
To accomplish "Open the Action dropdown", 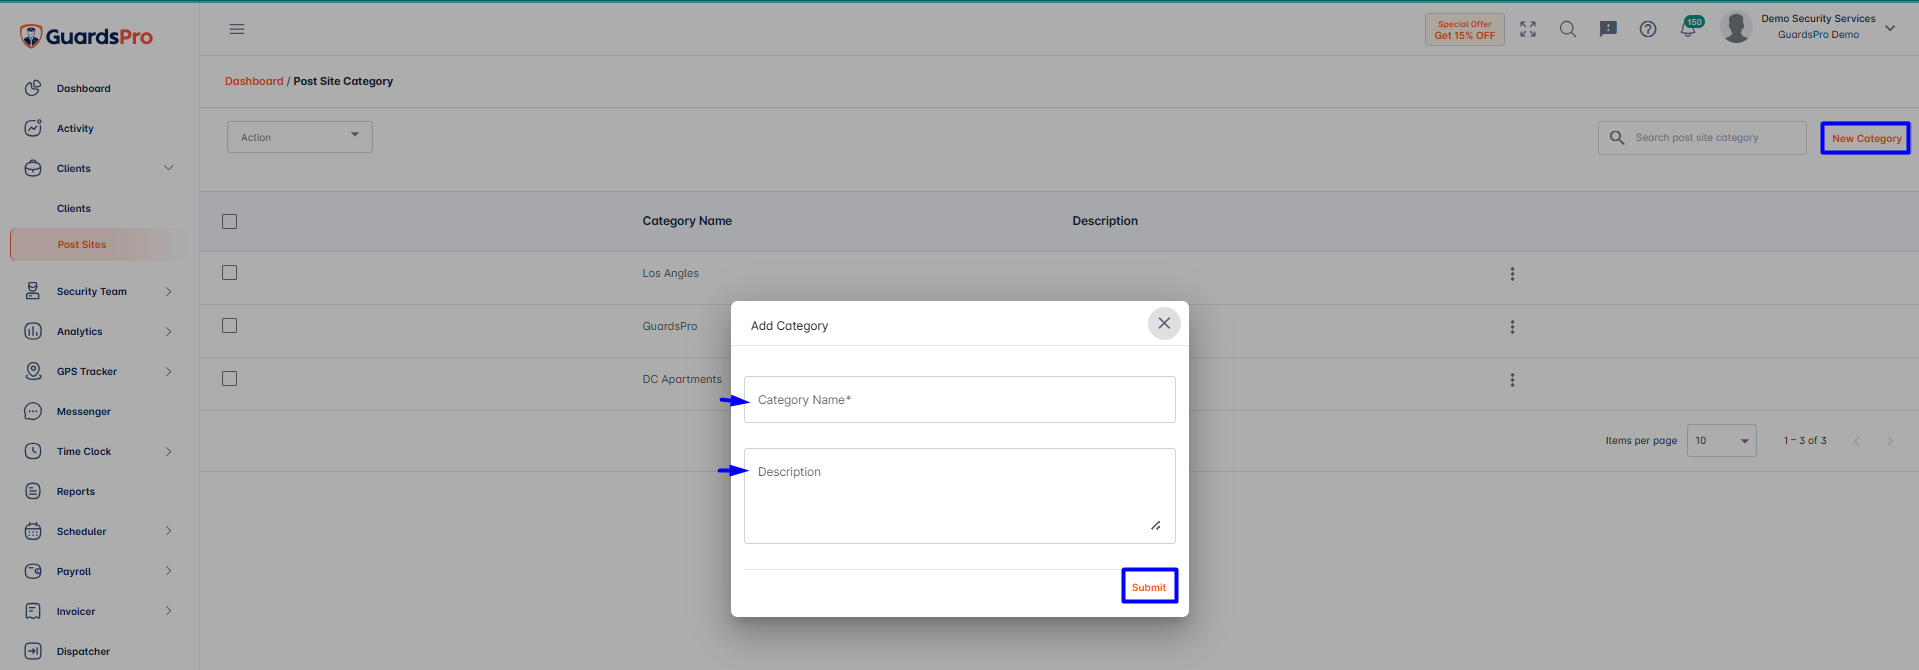I will 300,137.
